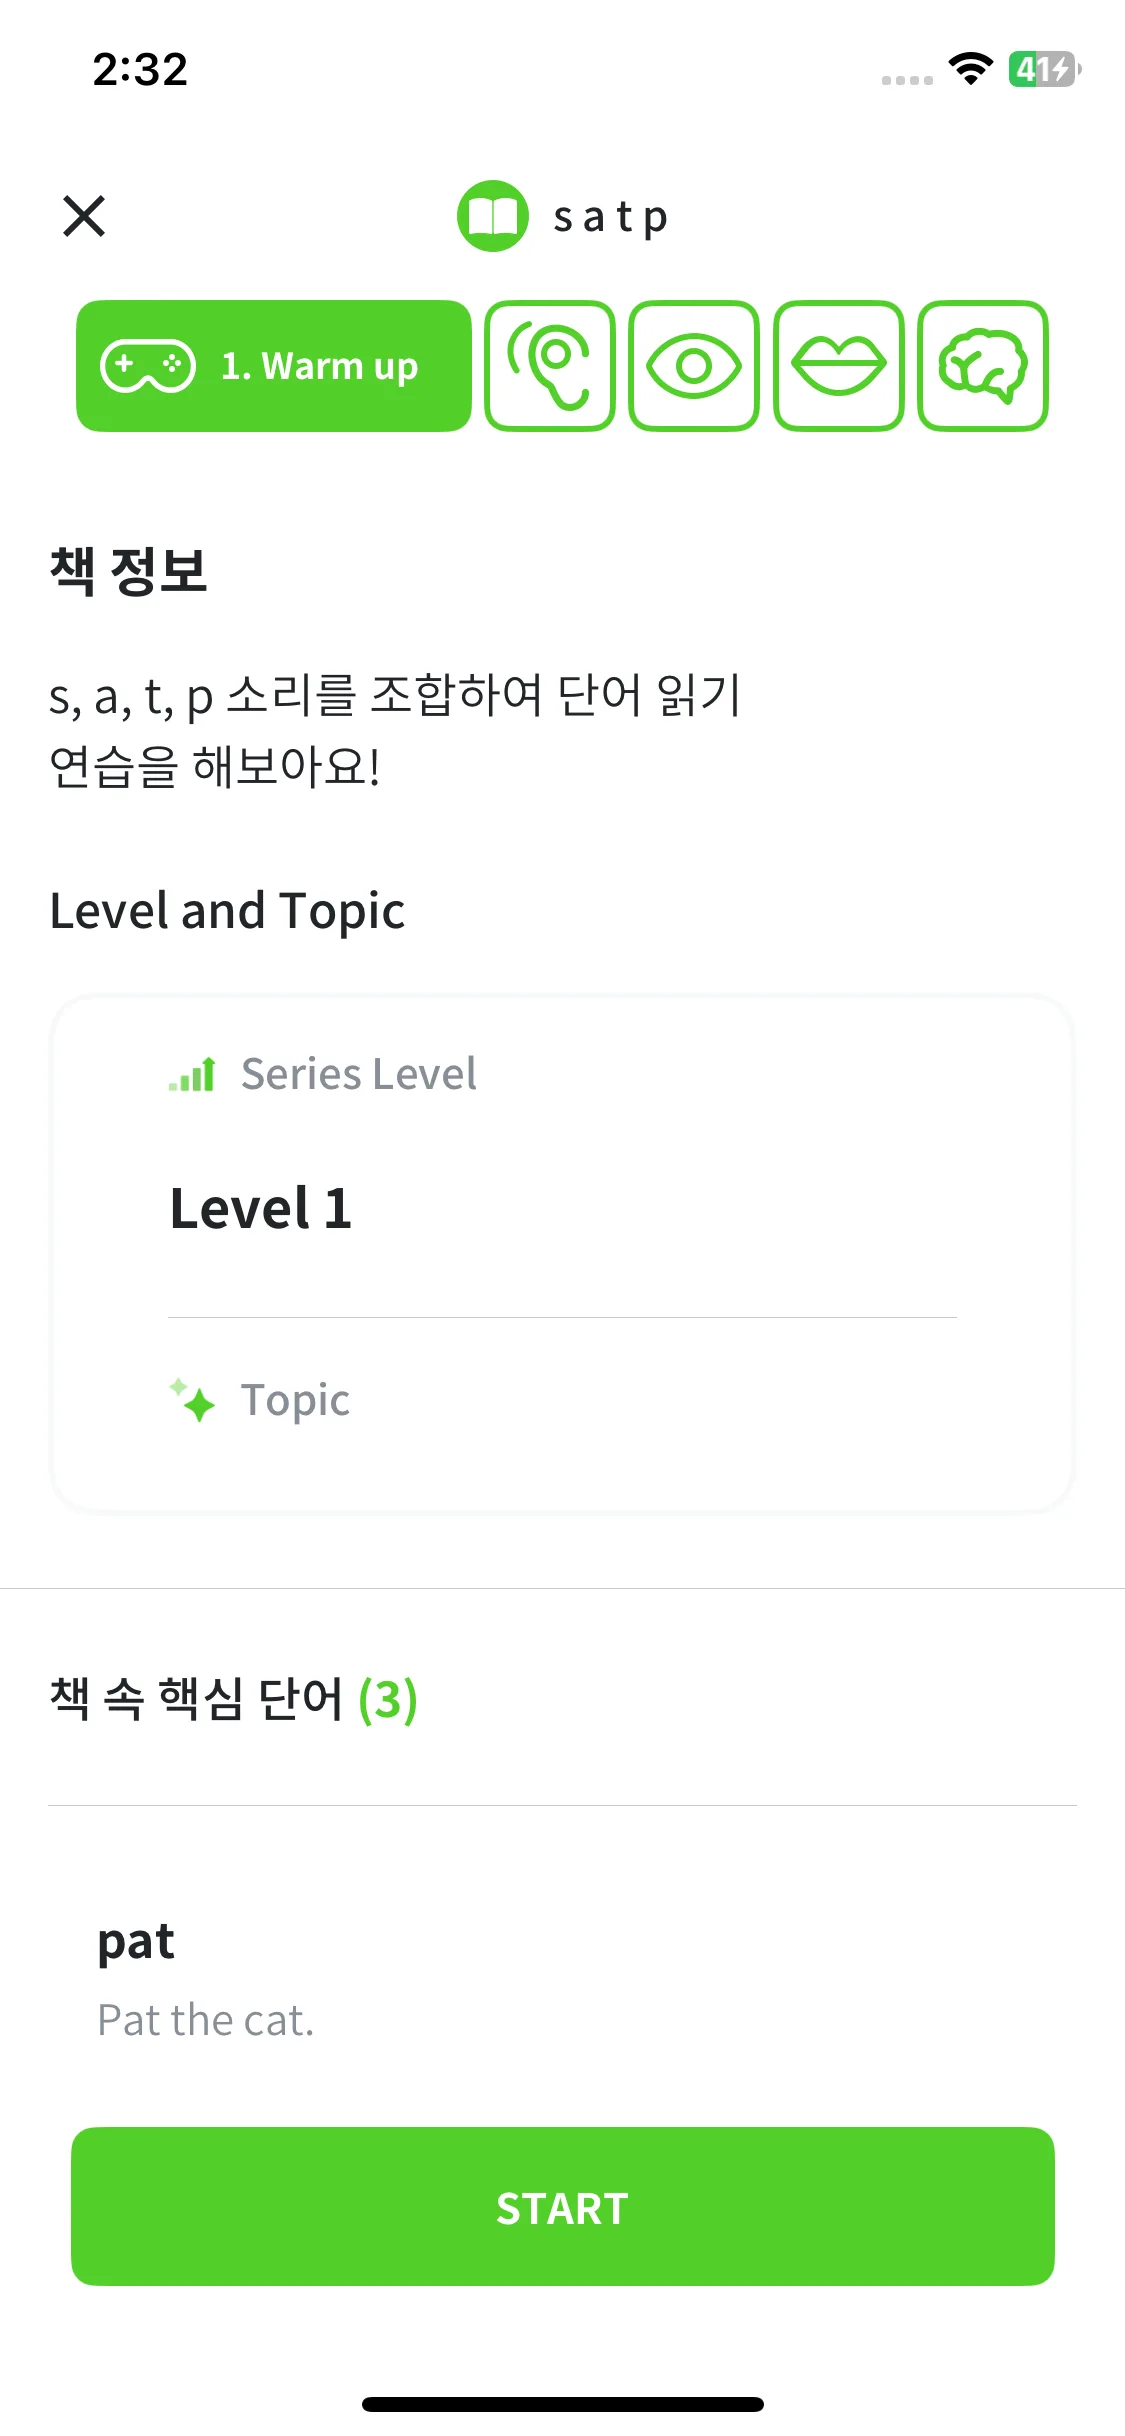Tap the key word "pat"

[x=136, y=1942]
